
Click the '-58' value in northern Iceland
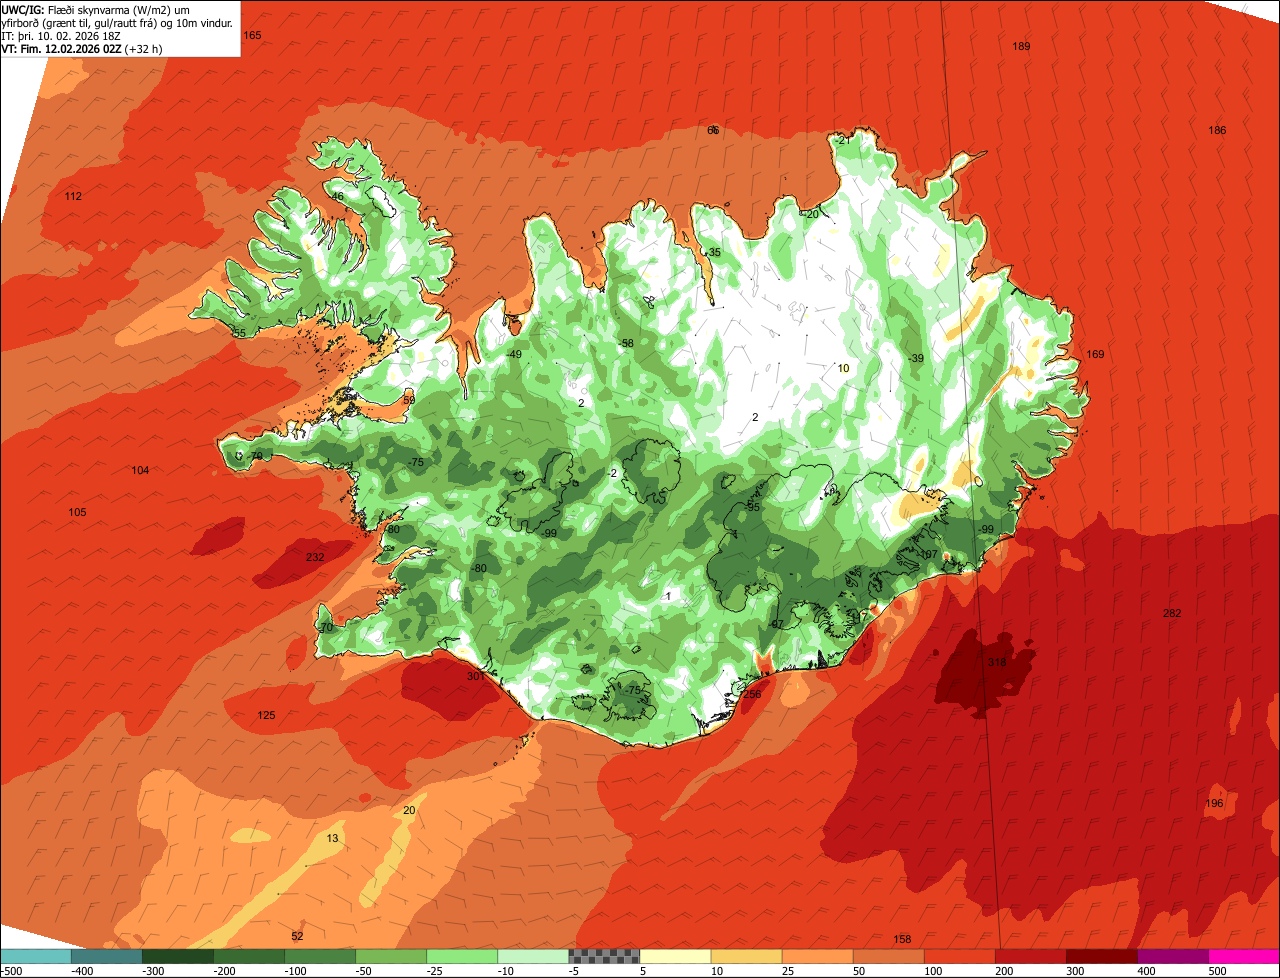click(x=626, y=344)
